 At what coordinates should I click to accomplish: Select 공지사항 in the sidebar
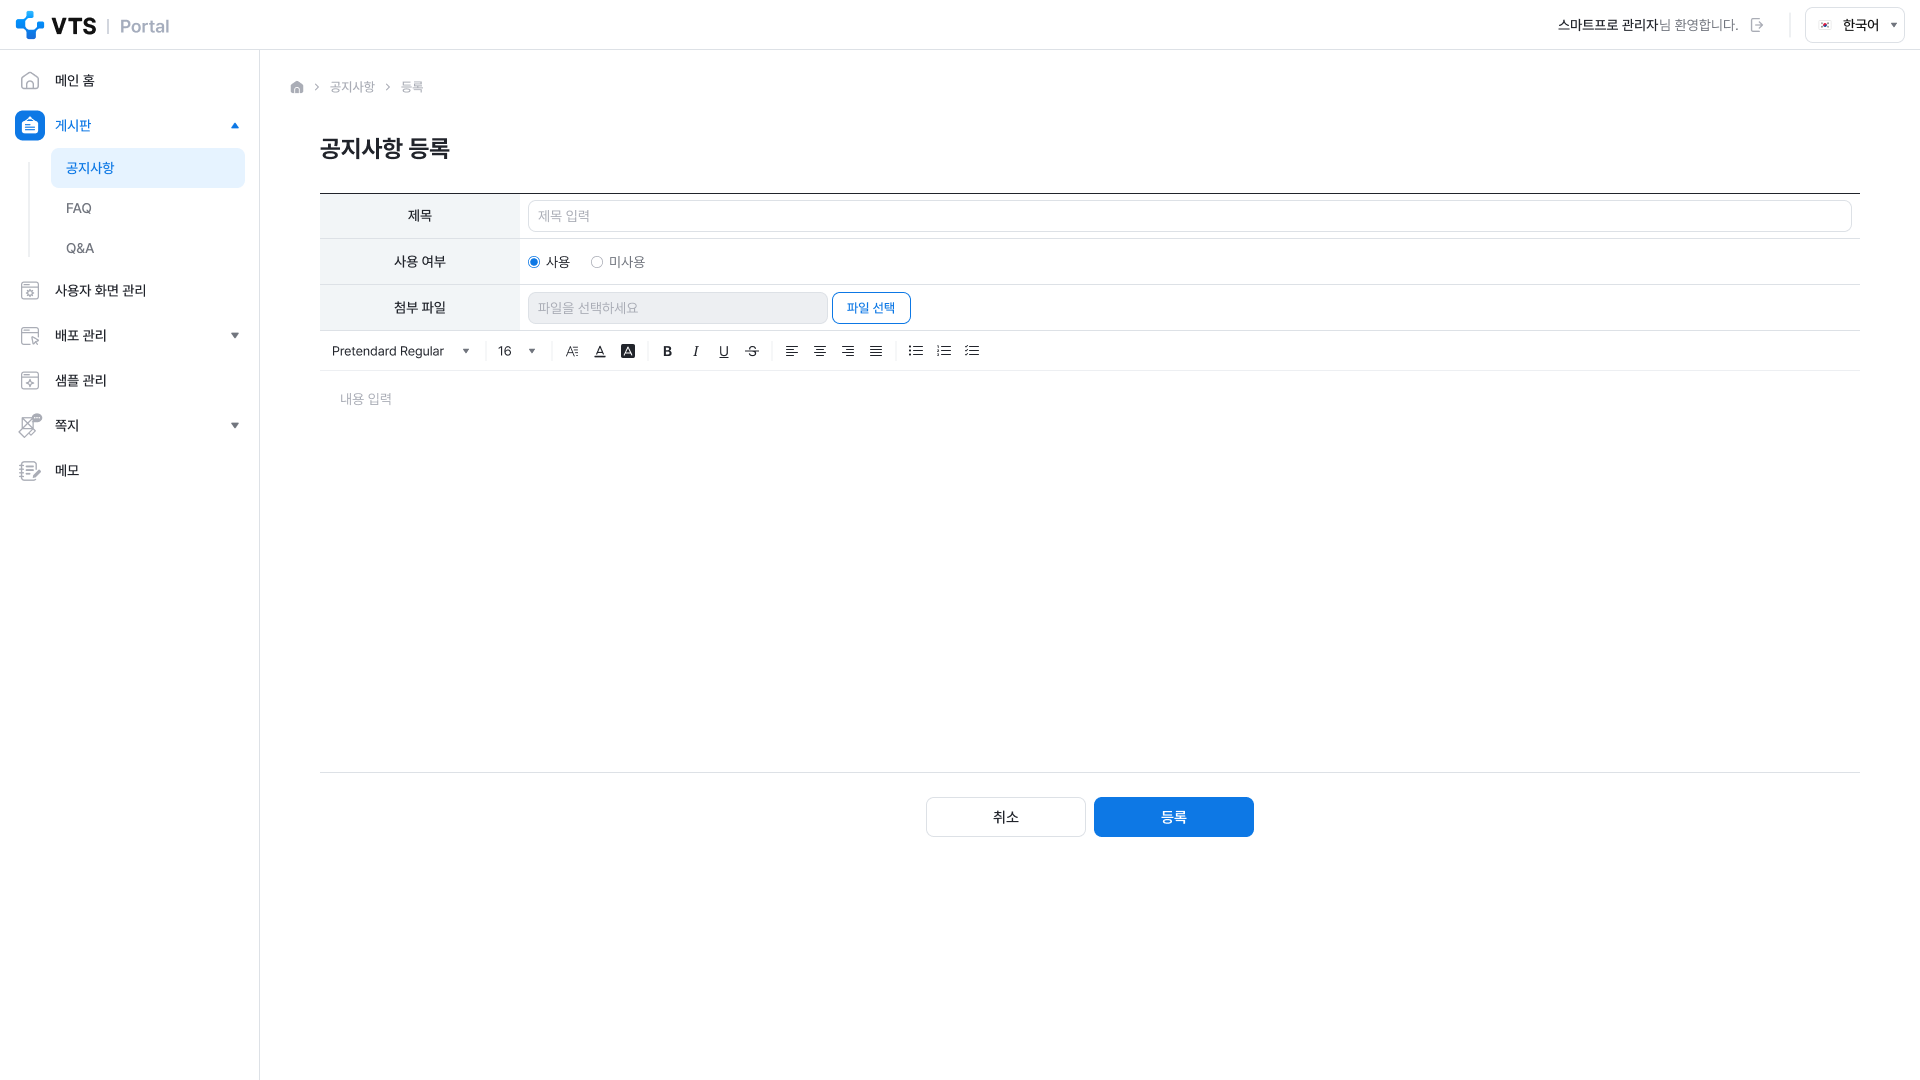148,168
